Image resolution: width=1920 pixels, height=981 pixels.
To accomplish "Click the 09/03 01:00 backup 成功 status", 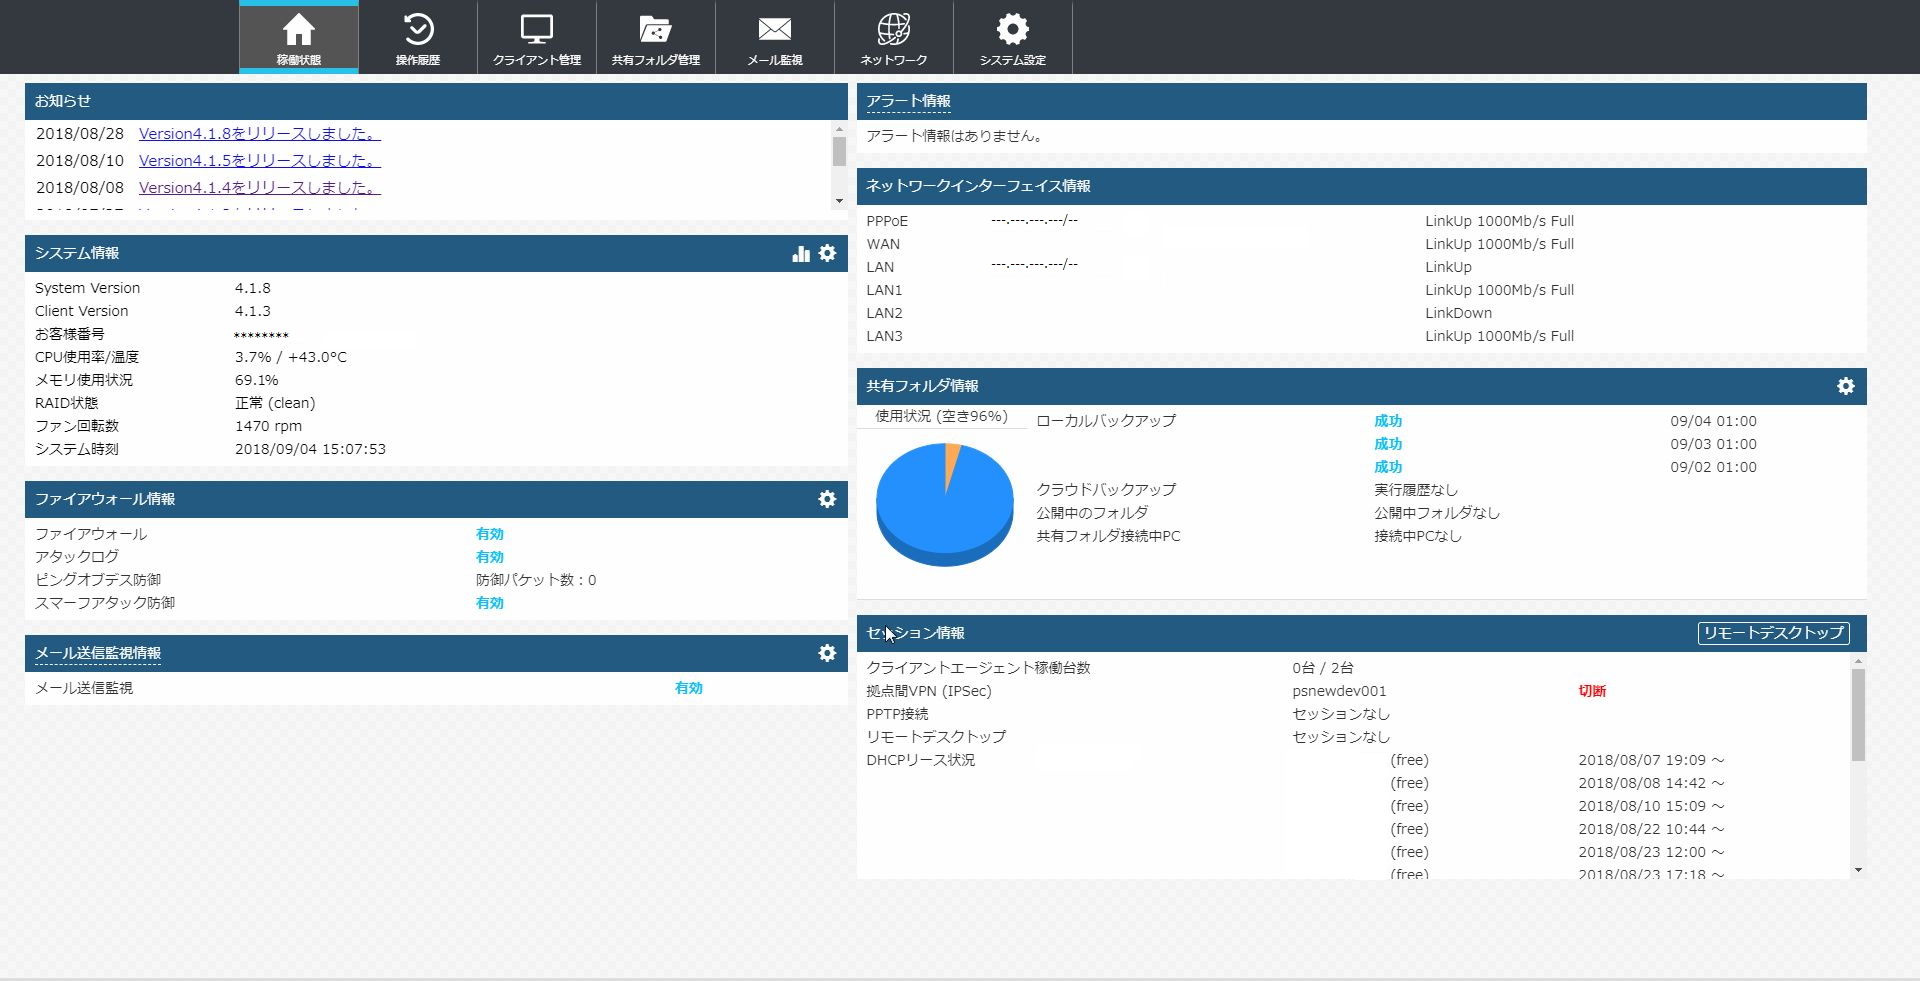I will click(1388, 444).
